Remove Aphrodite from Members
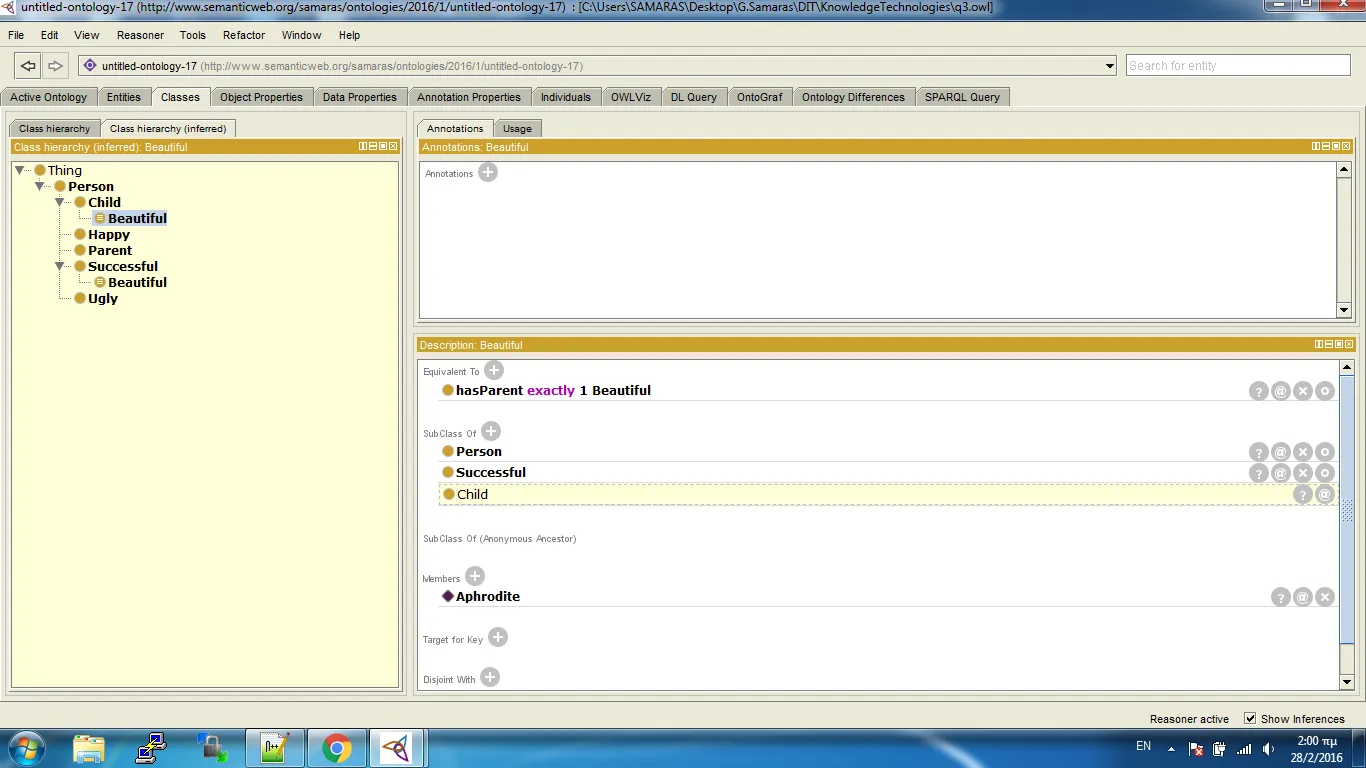The height and width of the screenshot is (768, 1366). [x=1325, y=597]
